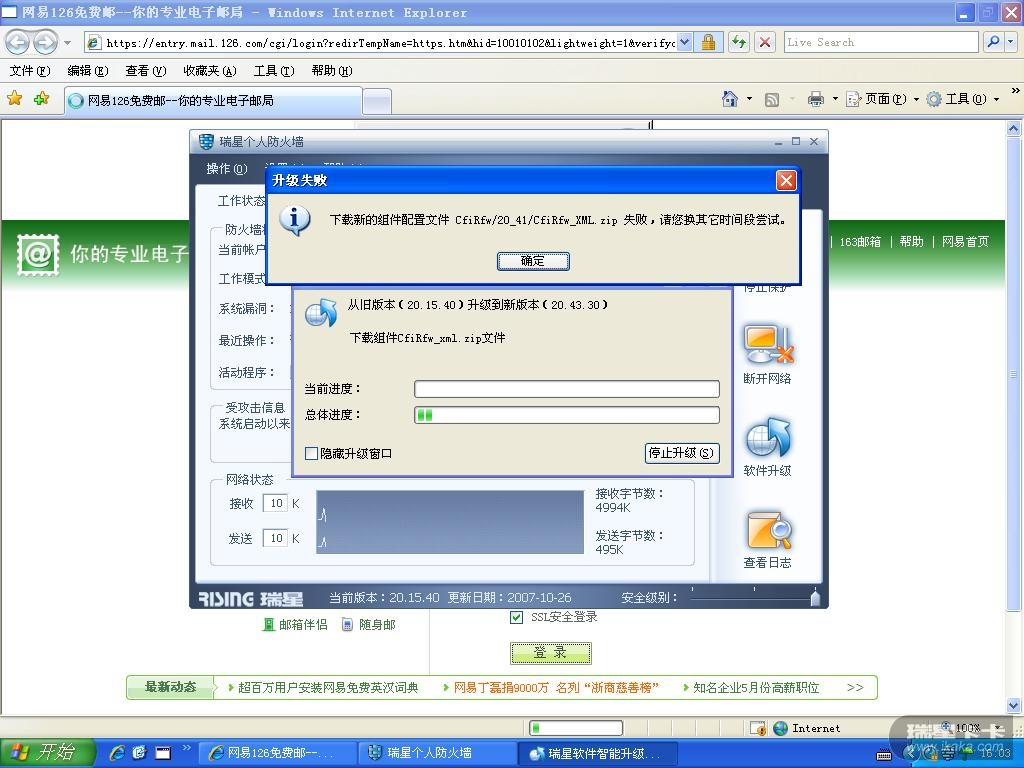Click the network traffic graph

pos(450,522)
